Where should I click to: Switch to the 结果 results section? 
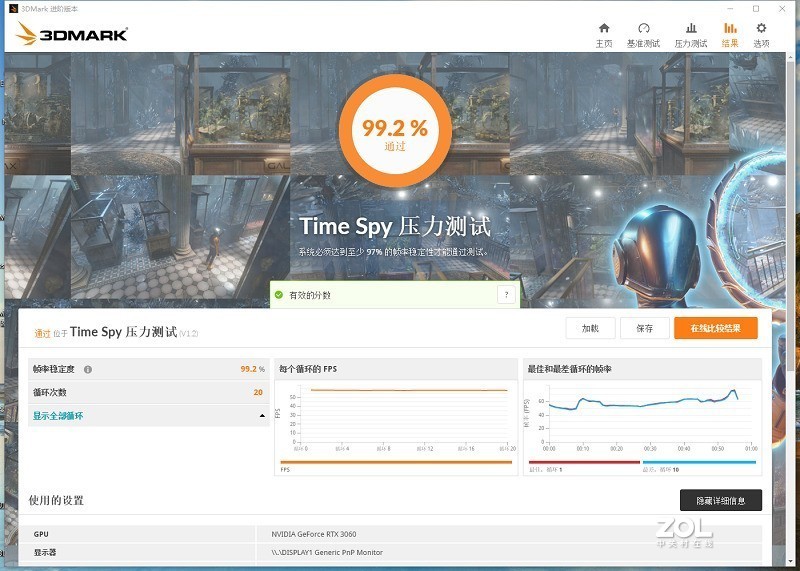pyautogui.click(x=730, y=34)
